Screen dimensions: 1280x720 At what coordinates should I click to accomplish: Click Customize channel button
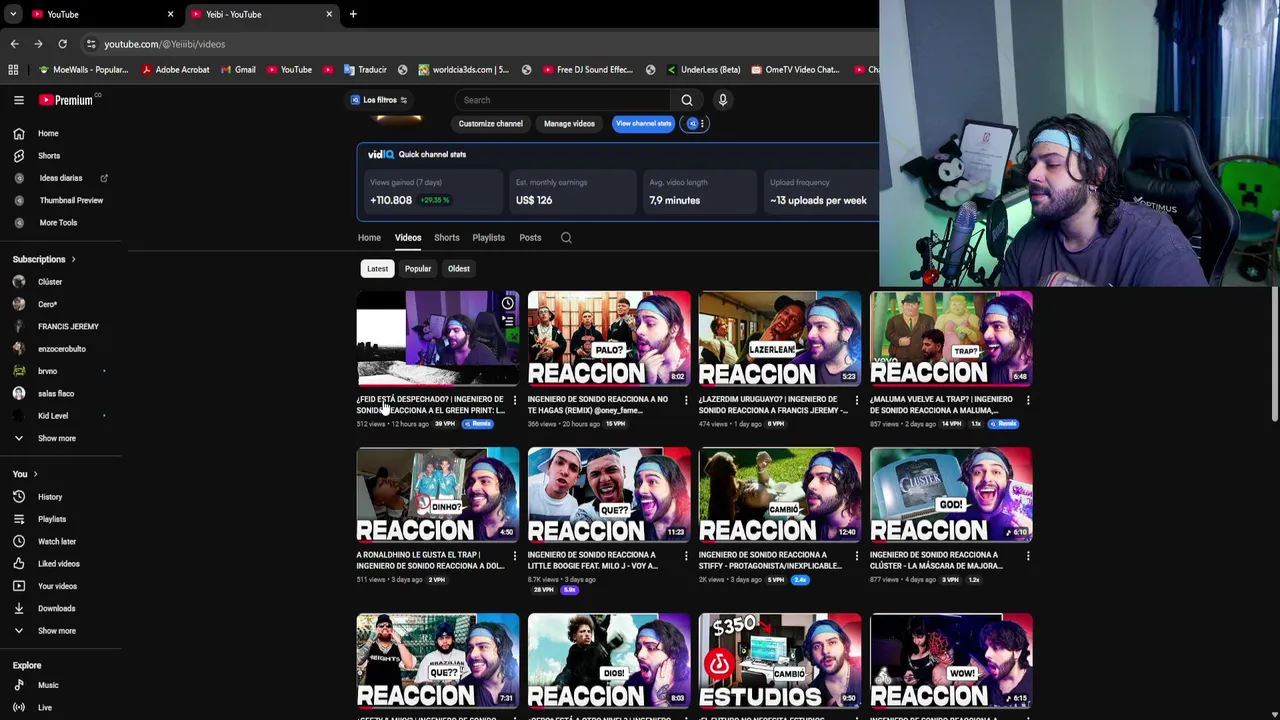[x=491, y=124]
